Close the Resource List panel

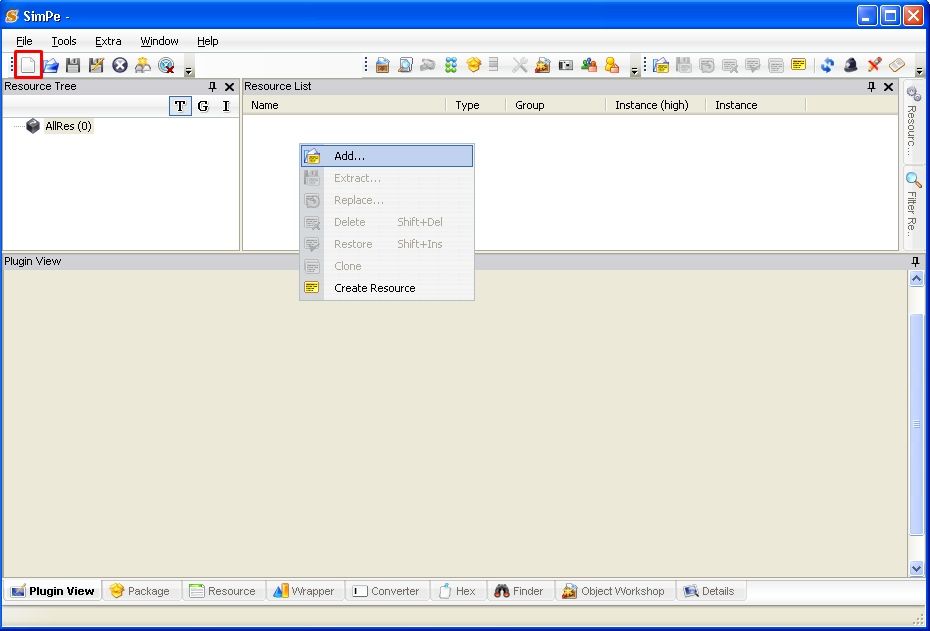pyautogui.click(x=888, y=87)
